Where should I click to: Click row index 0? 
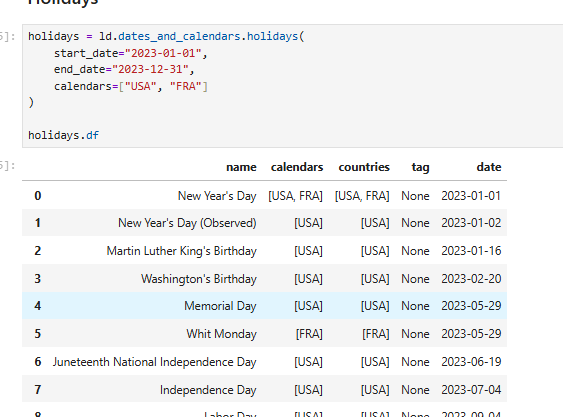(38, 196)
